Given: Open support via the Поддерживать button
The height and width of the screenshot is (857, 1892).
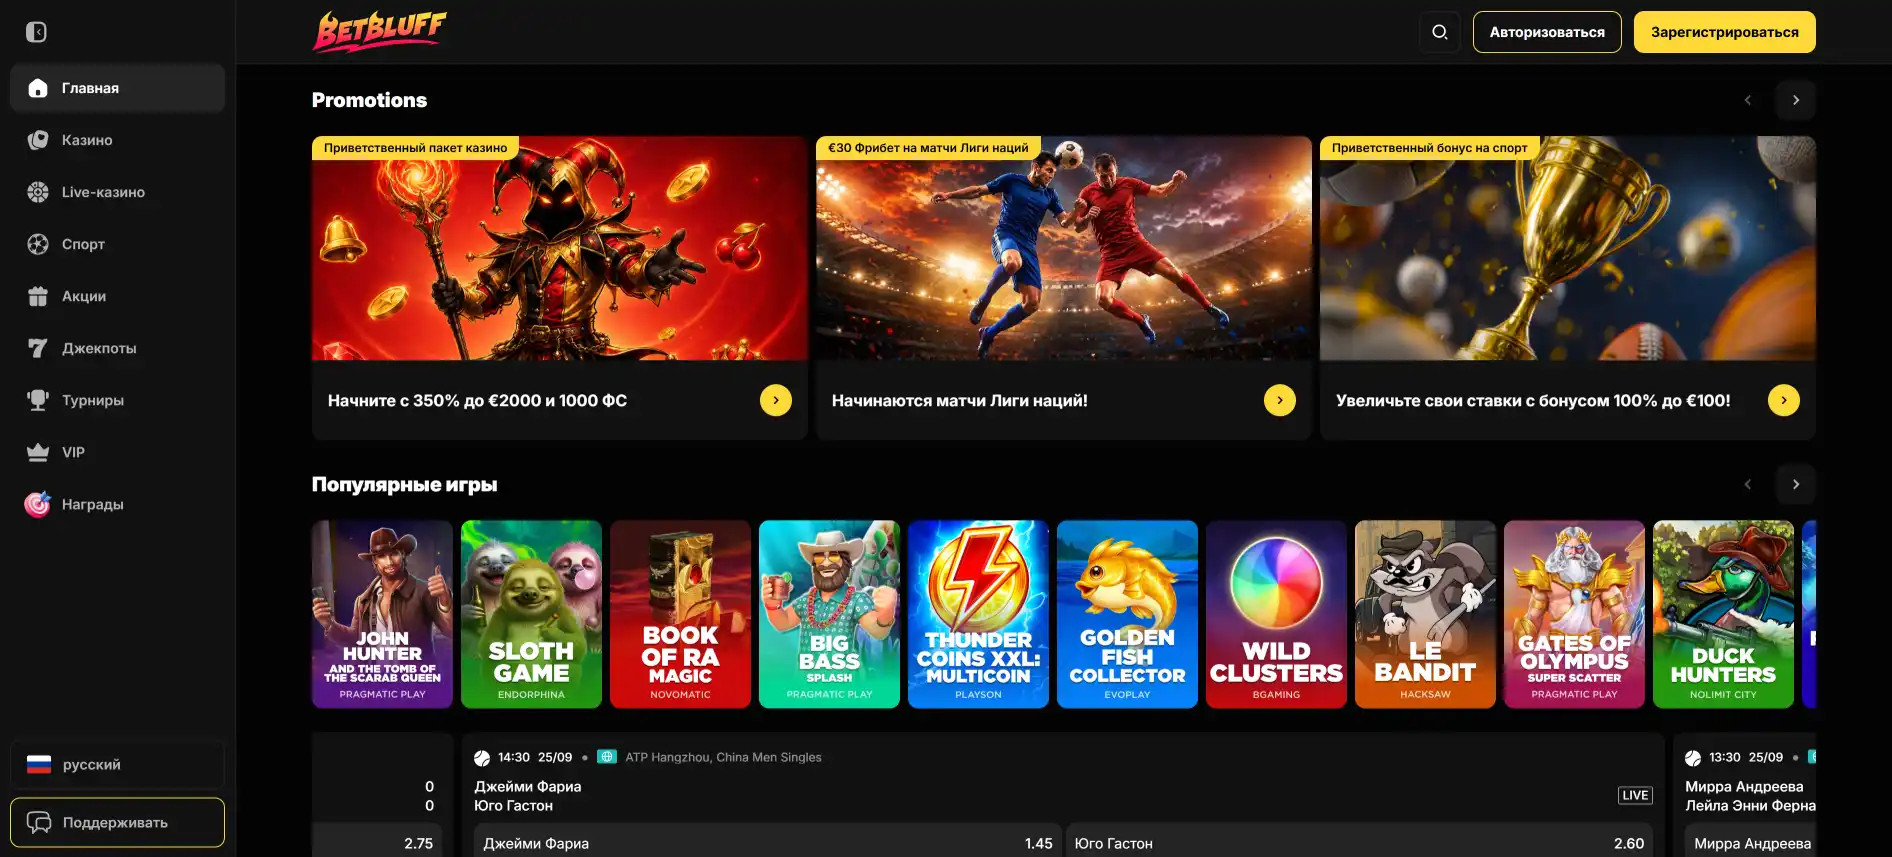Looking at the screenshot, I should [x=118, y=822].
